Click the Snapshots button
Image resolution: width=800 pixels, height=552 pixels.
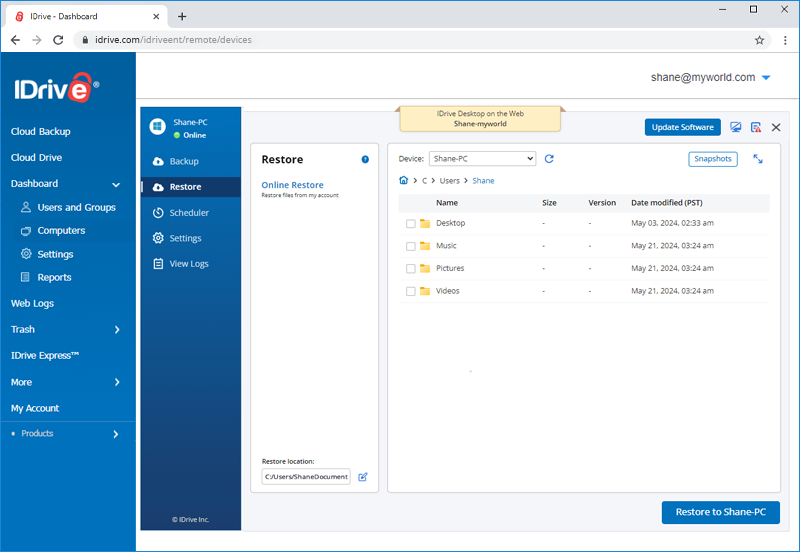point(713,159)
